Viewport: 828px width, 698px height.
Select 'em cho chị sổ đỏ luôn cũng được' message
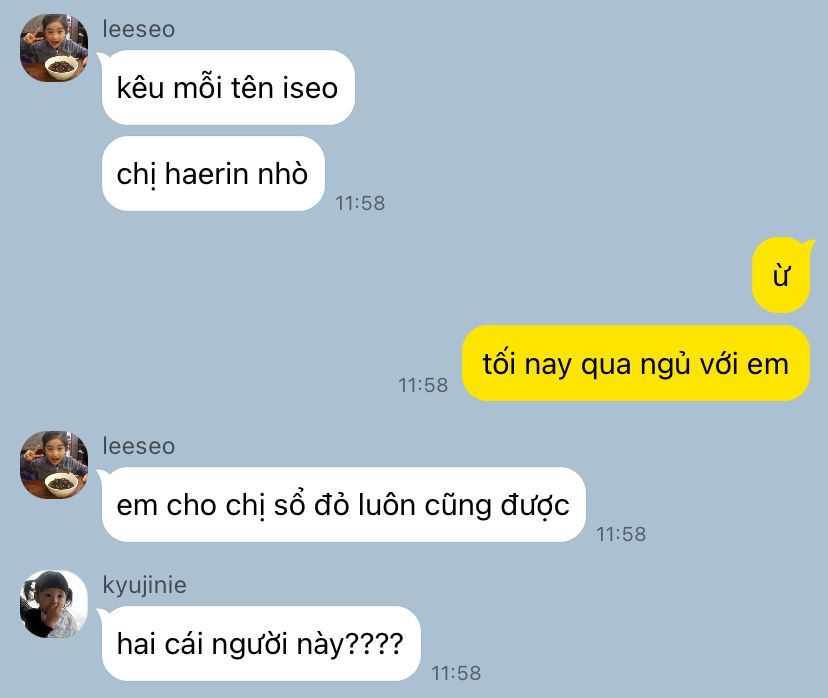[344, 505]
